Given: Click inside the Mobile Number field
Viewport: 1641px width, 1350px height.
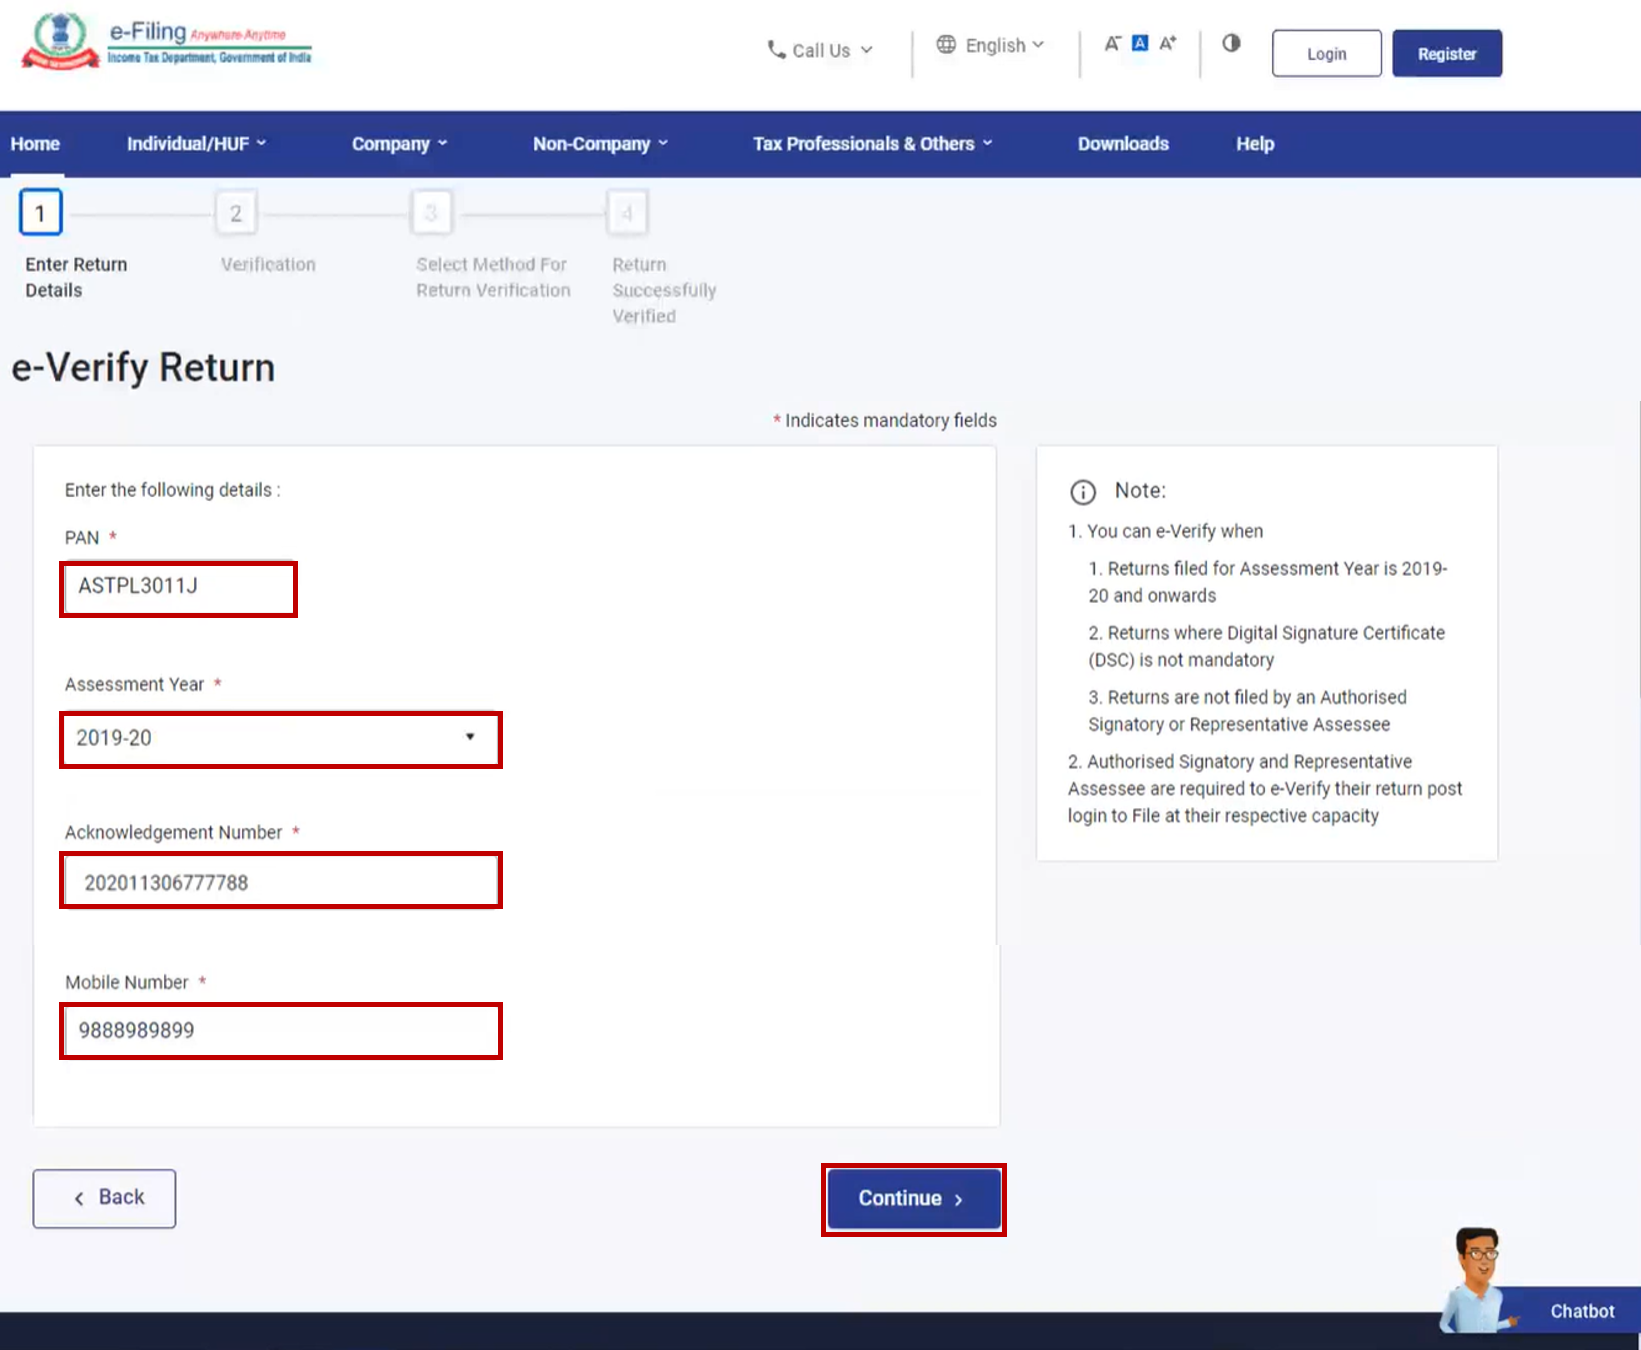Looking at the screenshot, I should pos(280,1030).
